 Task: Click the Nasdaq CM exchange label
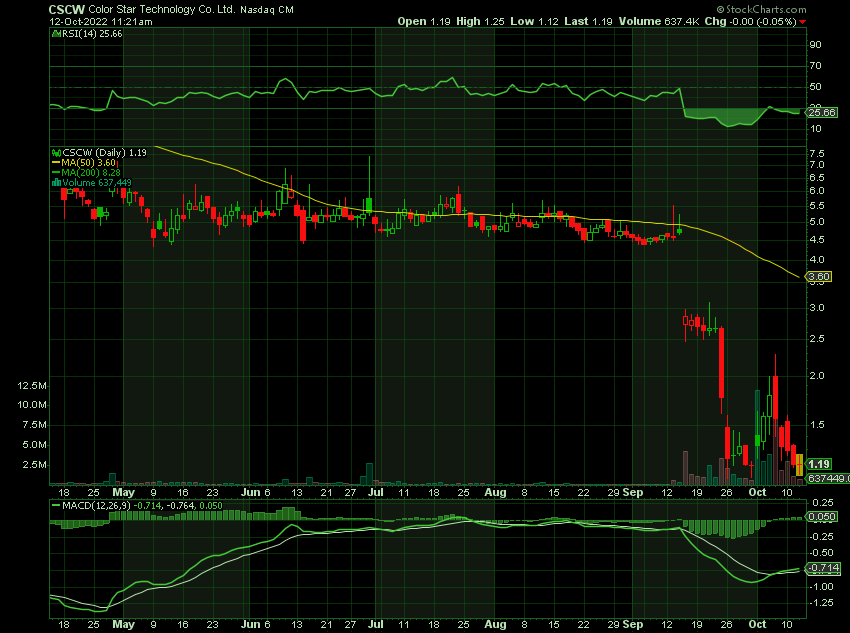point(267,10)
